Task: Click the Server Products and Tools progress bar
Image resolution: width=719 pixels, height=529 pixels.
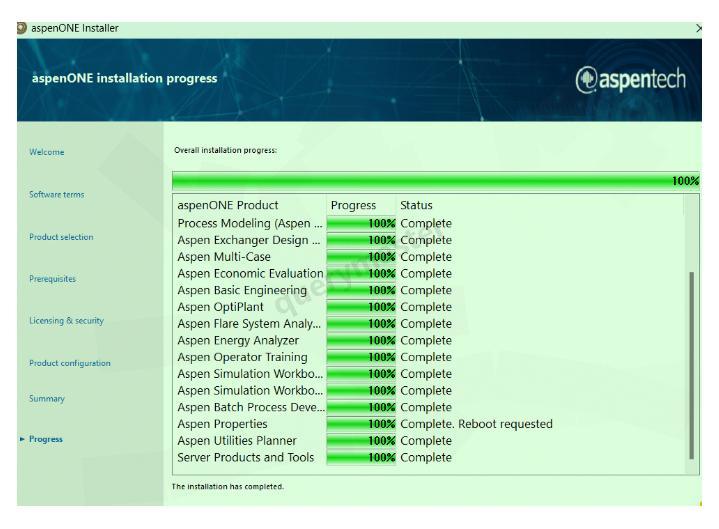Action: pos(361,457)
